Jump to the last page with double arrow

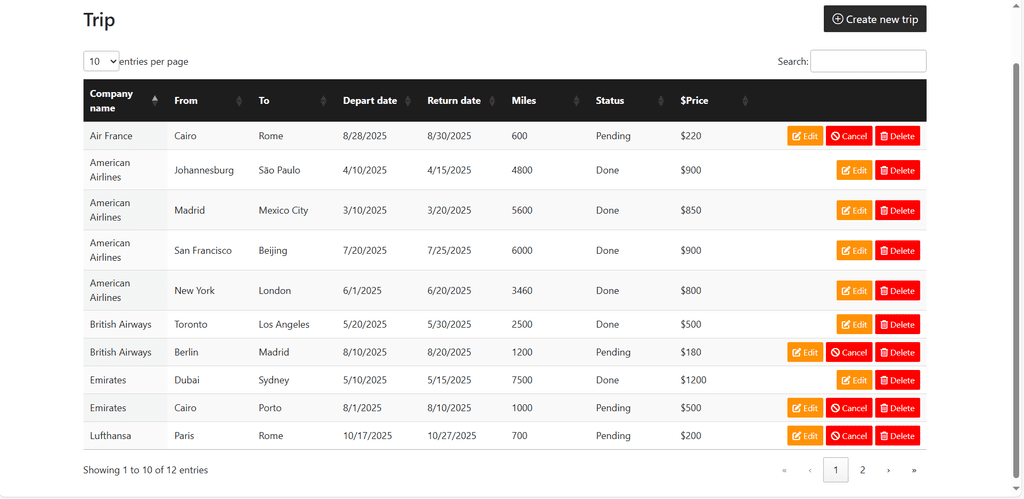[x=913, y=470]
